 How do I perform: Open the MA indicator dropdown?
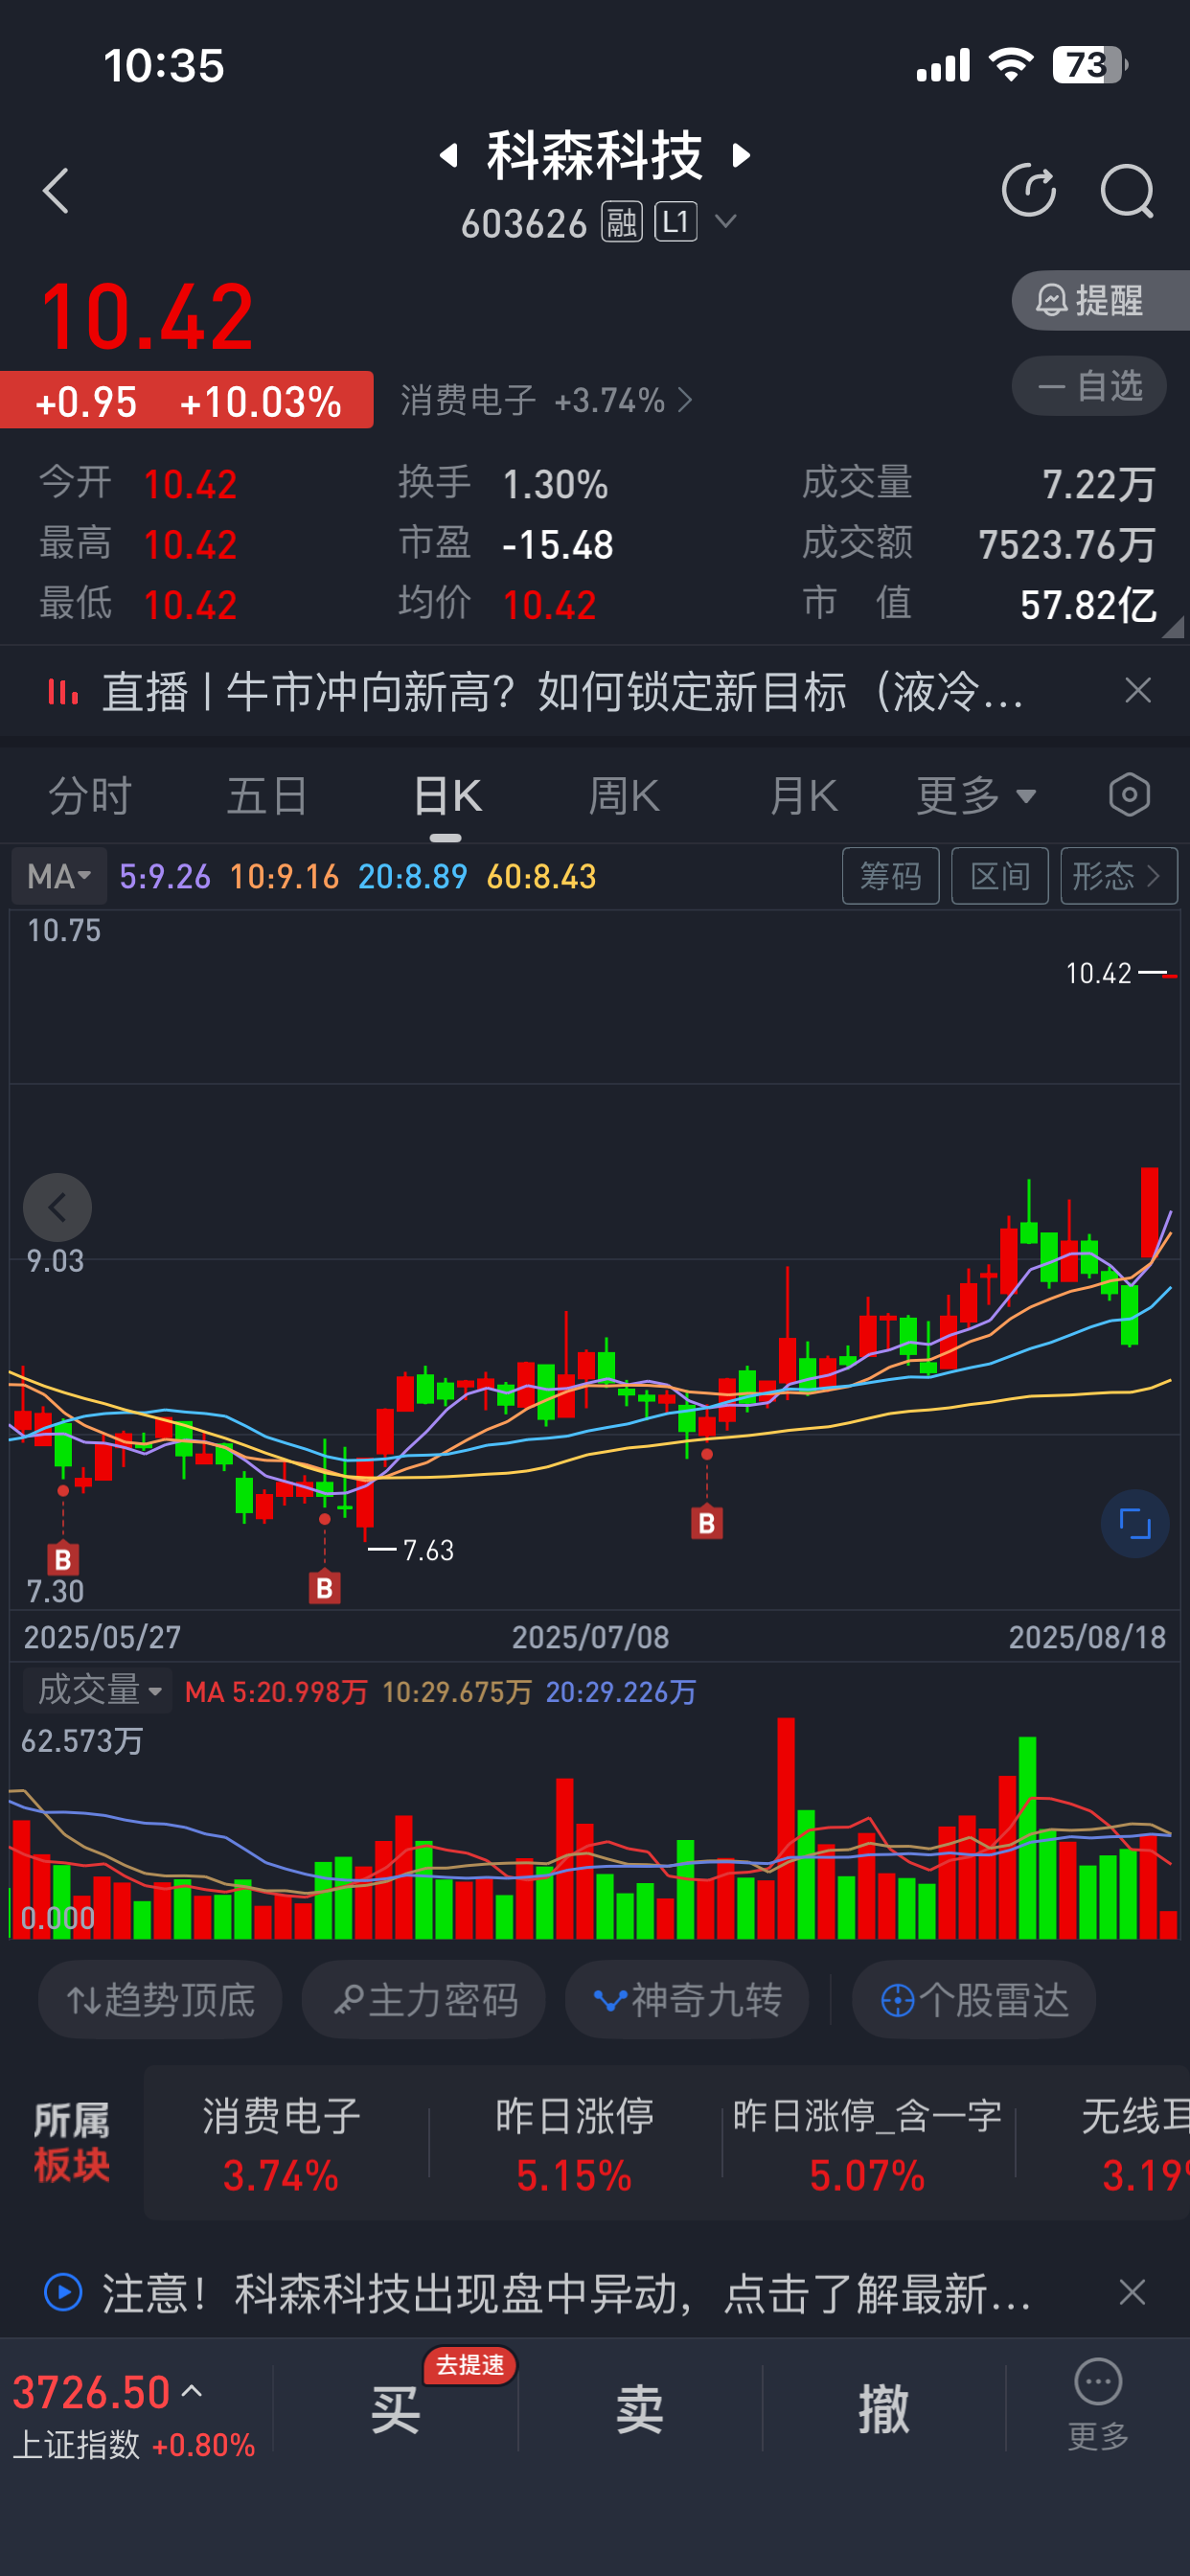(x=59, y=877)
